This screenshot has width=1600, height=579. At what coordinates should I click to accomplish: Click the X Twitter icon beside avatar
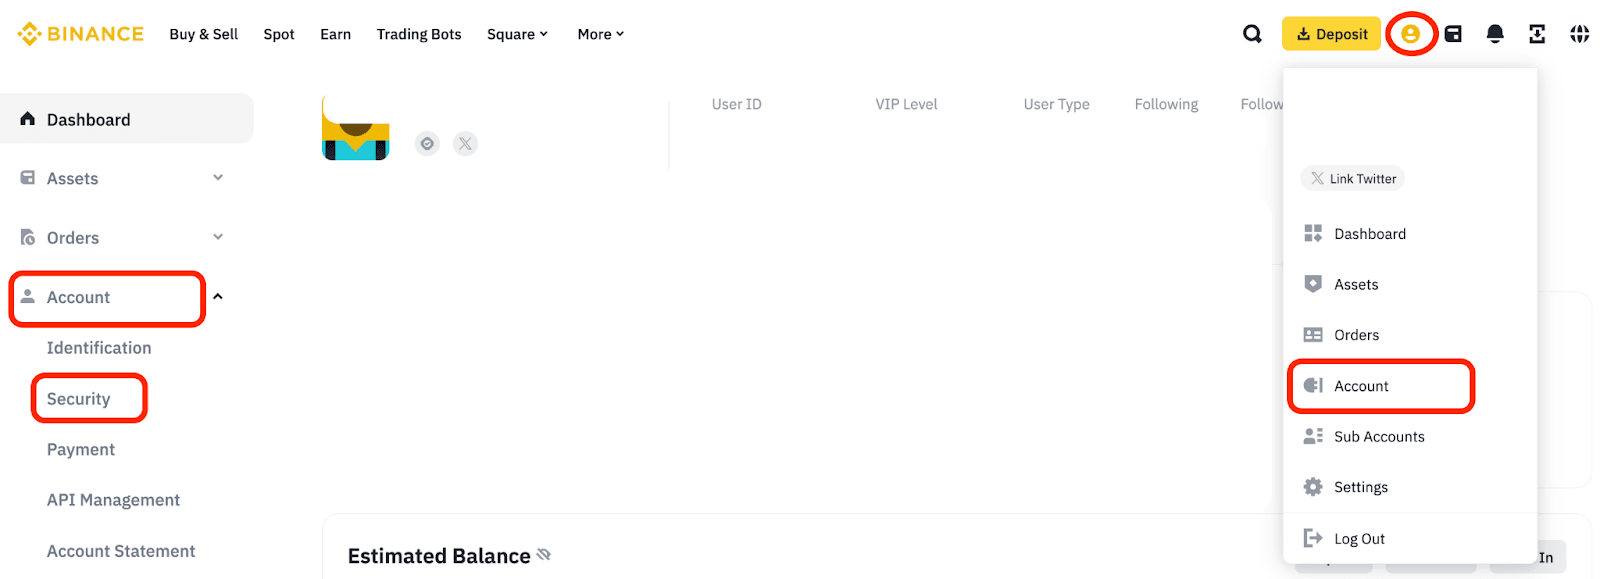[465, 144]
